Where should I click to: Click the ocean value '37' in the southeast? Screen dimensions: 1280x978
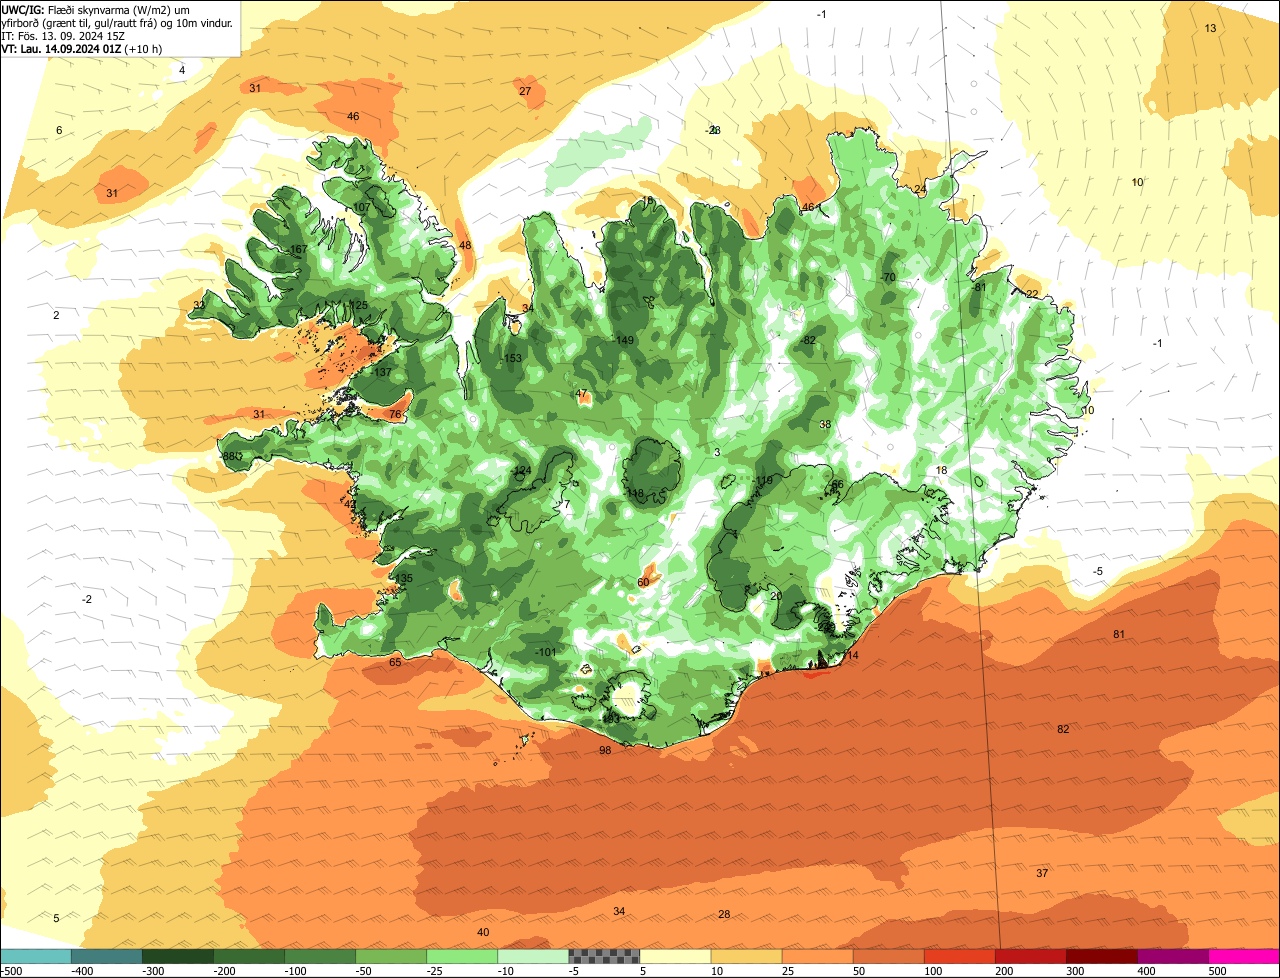1042,873
